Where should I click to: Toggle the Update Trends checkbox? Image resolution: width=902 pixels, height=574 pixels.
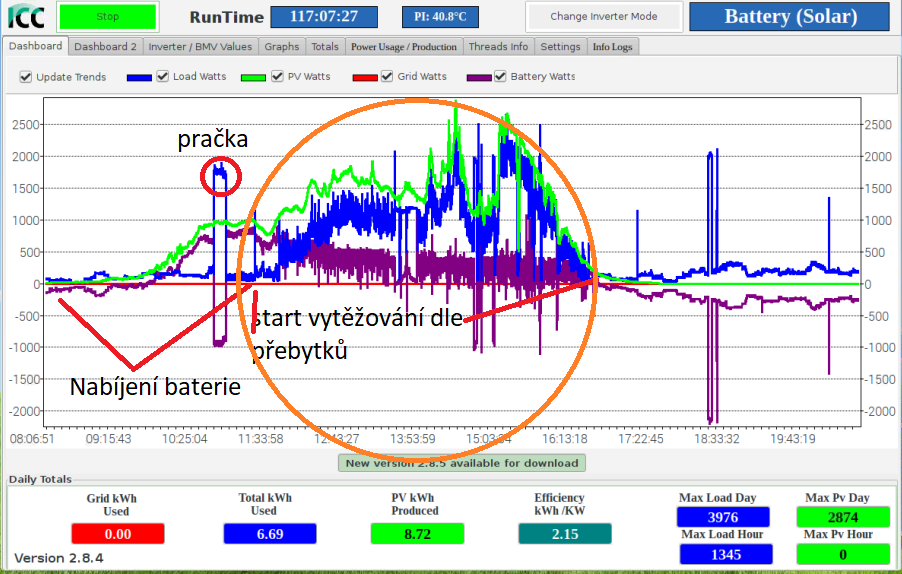(x=26, y=77)
